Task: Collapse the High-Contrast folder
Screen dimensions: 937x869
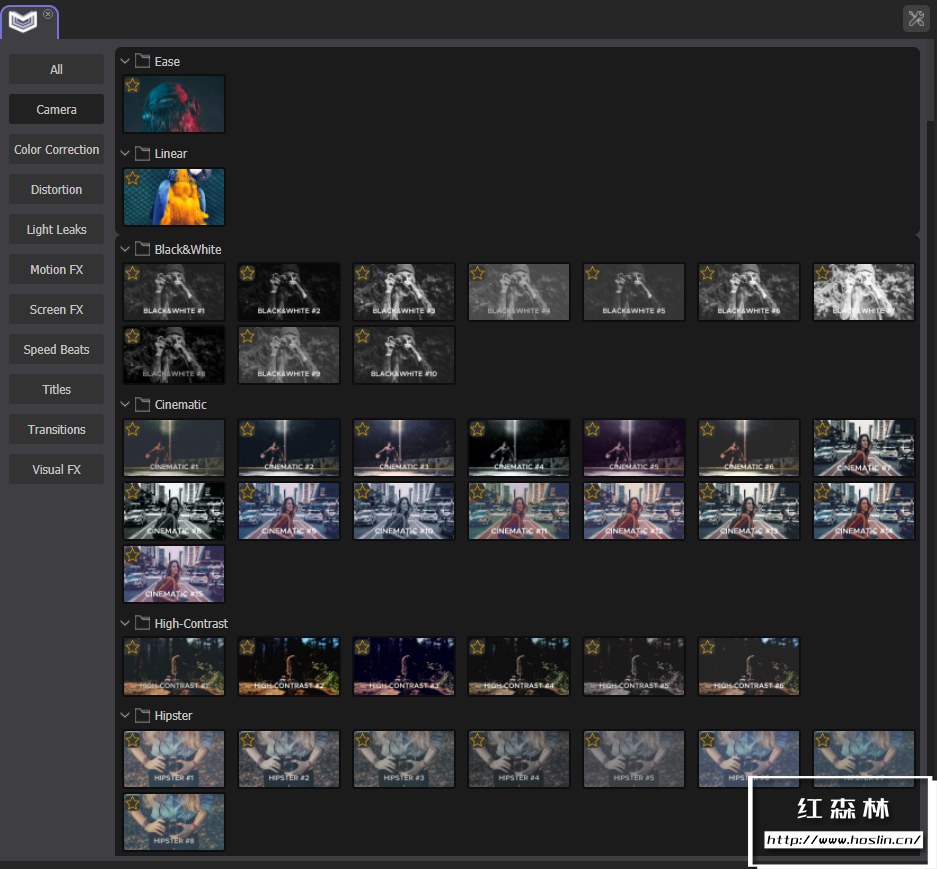Action: (x=125, y=623)
